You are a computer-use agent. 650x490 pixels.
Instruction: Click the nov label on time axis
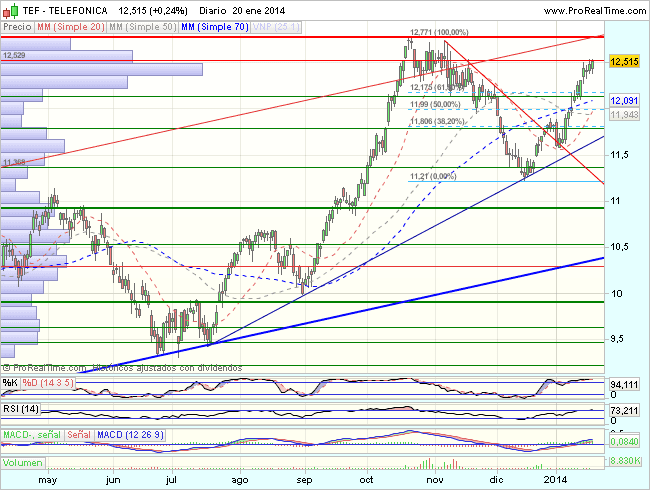click(435, 480)
